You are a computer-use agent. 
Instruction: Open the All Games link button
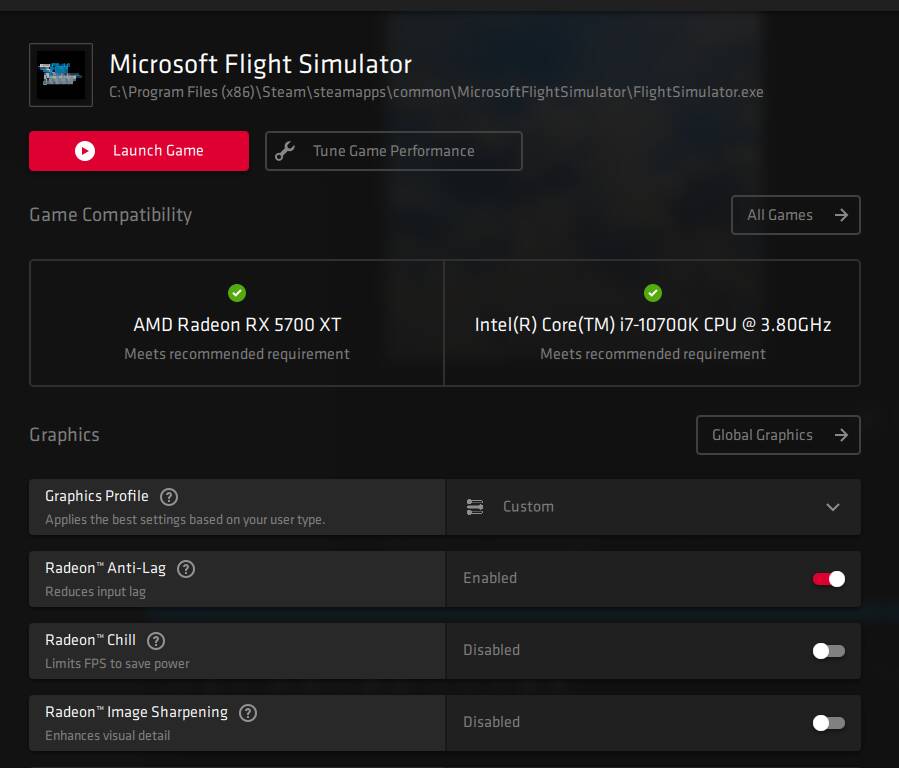pos(796,215)
